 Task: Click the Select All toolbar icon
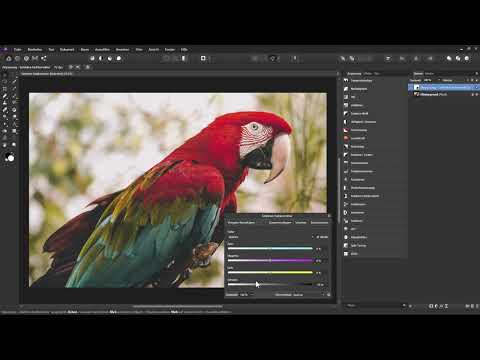tap(166, 58)
